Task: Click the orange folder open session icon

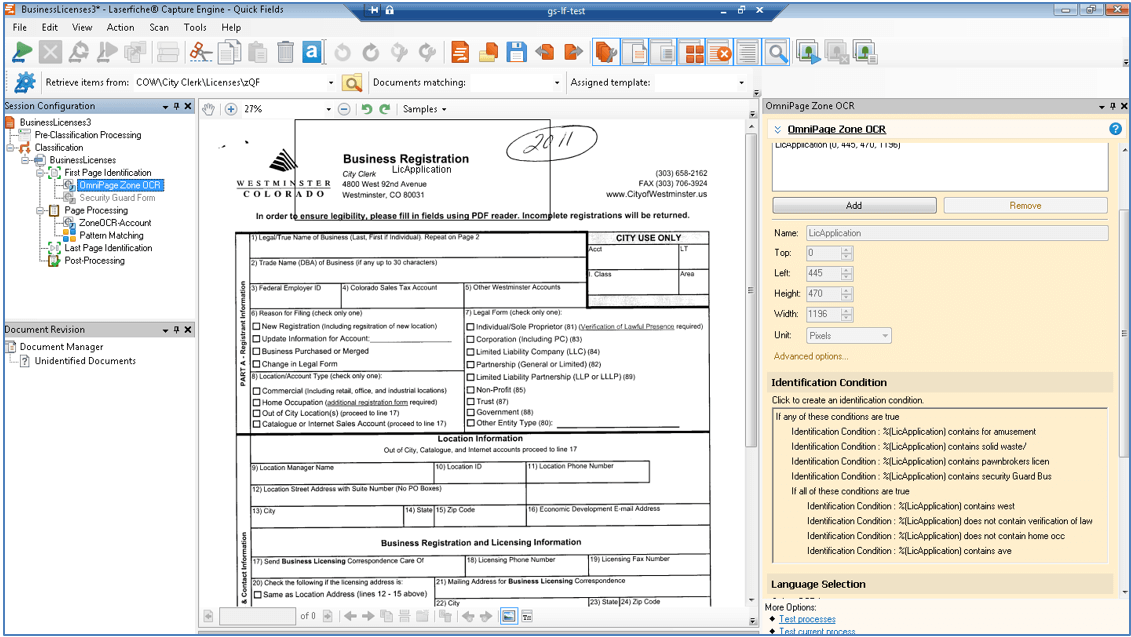Action: (x=488, y=53)
